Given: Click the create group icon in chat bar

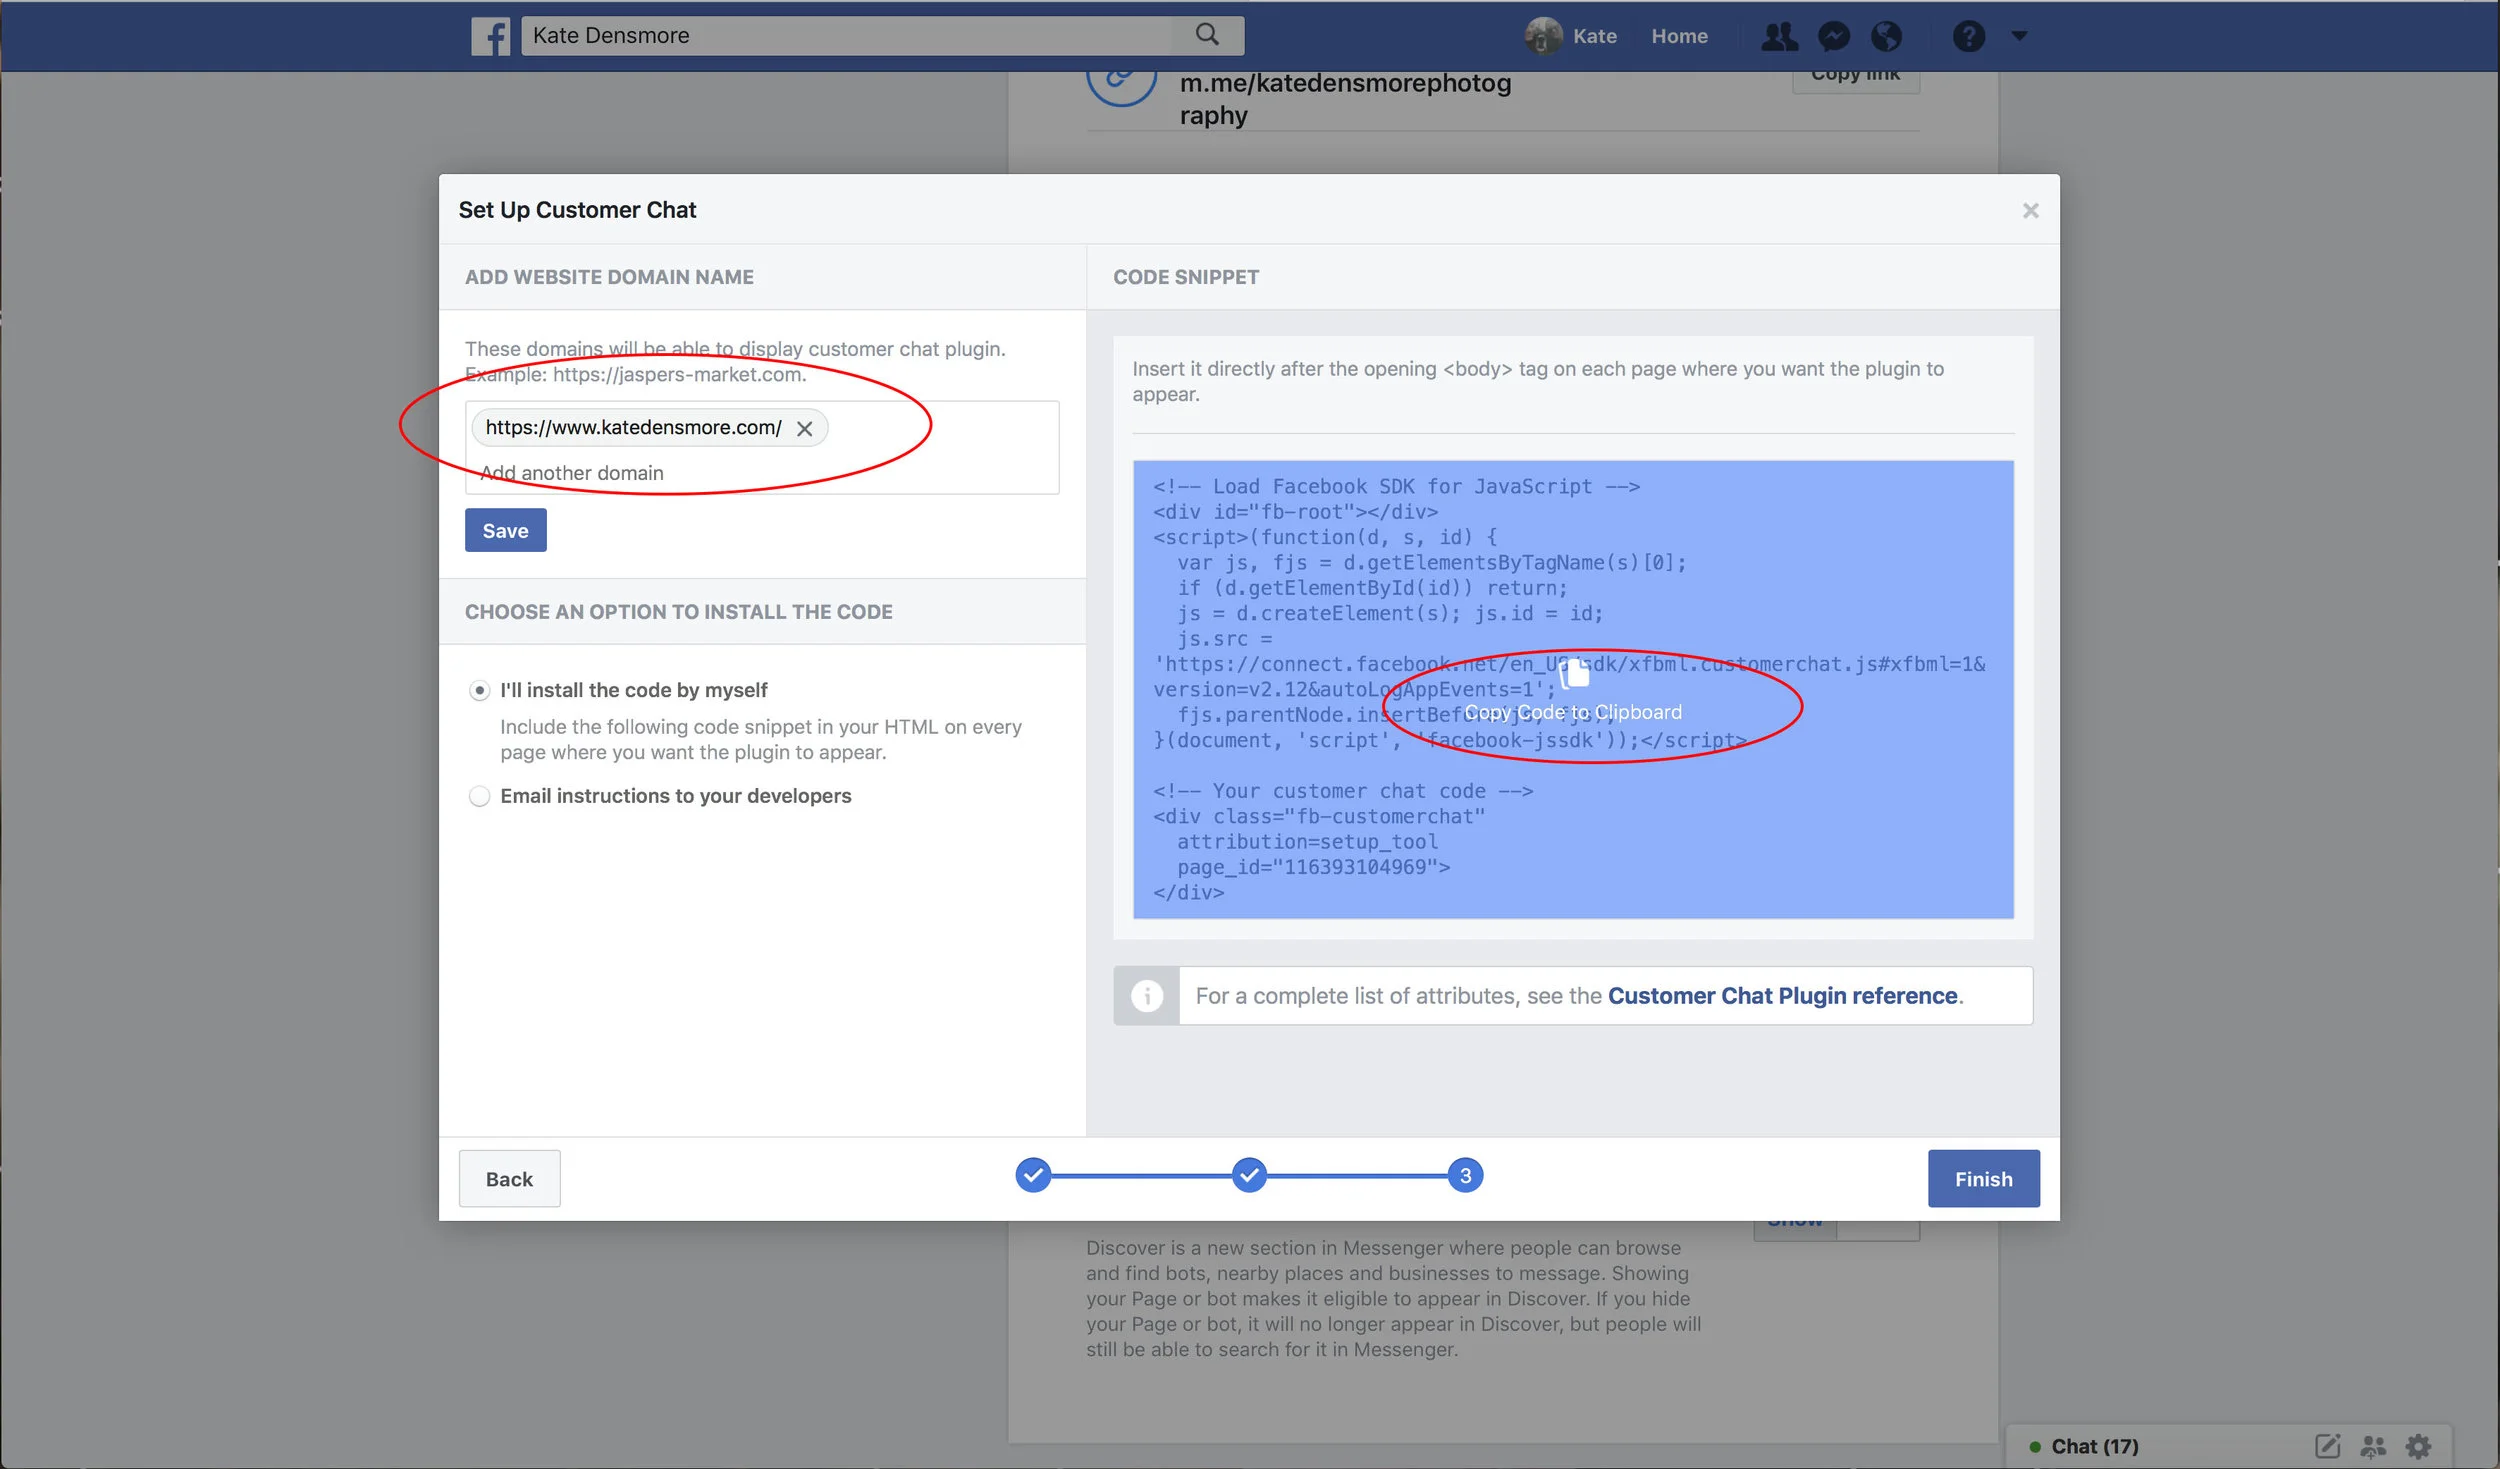Looking at the screenshot, I should point(2373,1446).
